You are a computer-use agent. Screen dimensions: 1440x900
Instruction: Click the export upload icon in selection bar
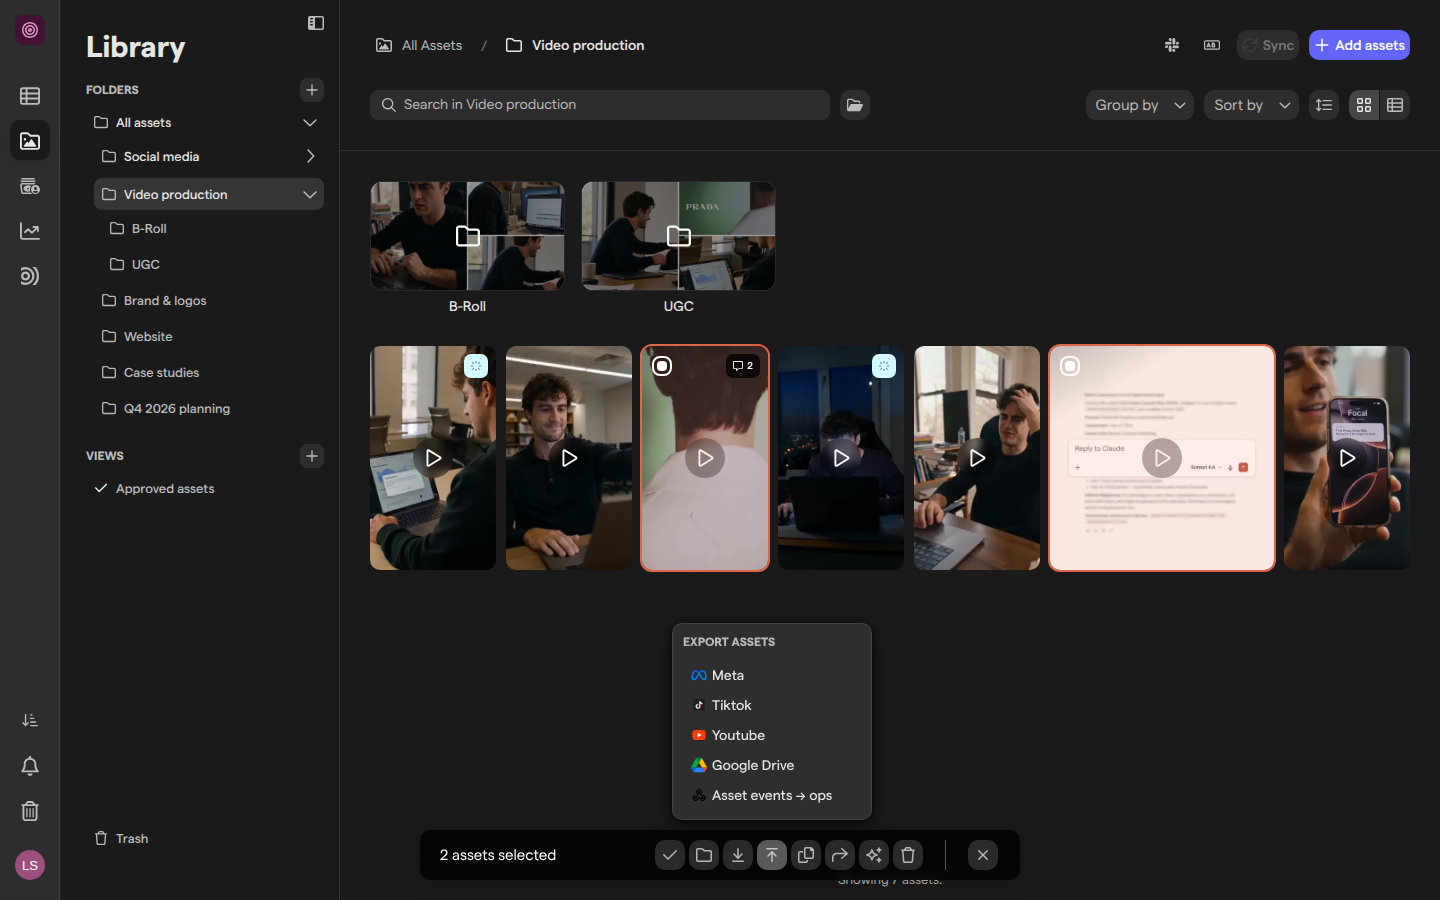click(x=772, y=855)
